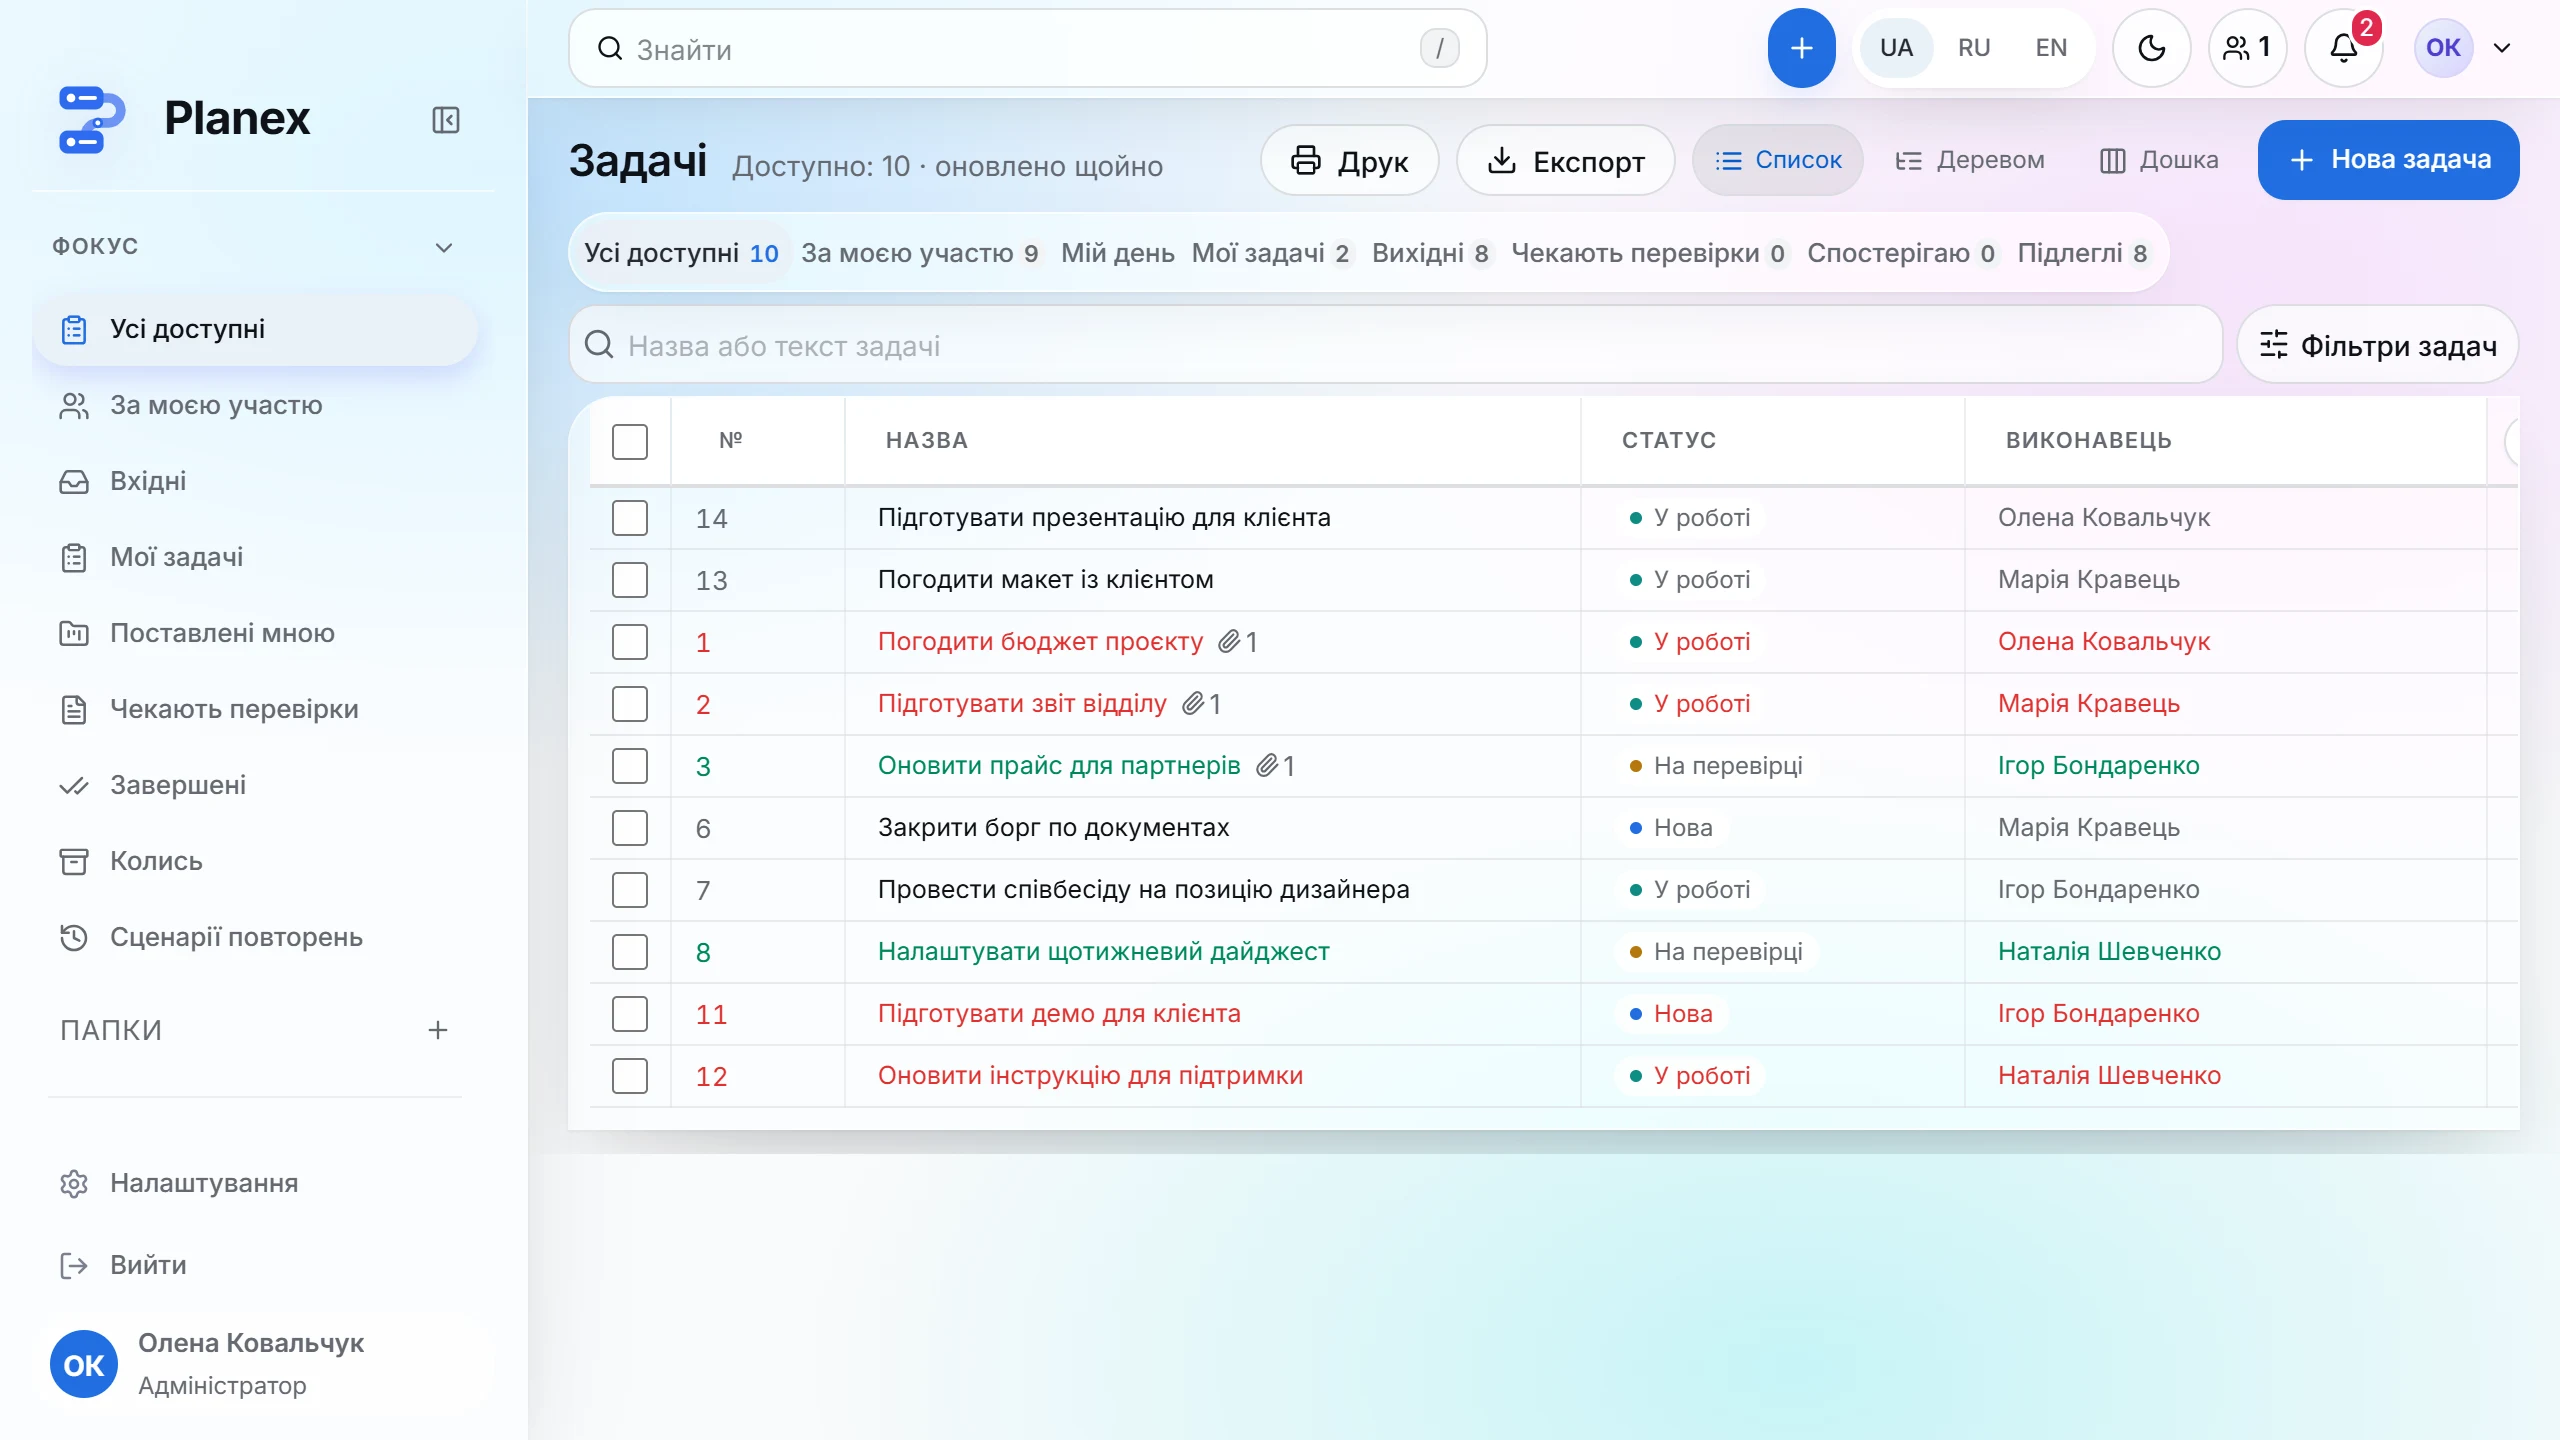Open 'За моєю участю' in sidebar
This screenshot has height=1440, width=2560.
255,405
